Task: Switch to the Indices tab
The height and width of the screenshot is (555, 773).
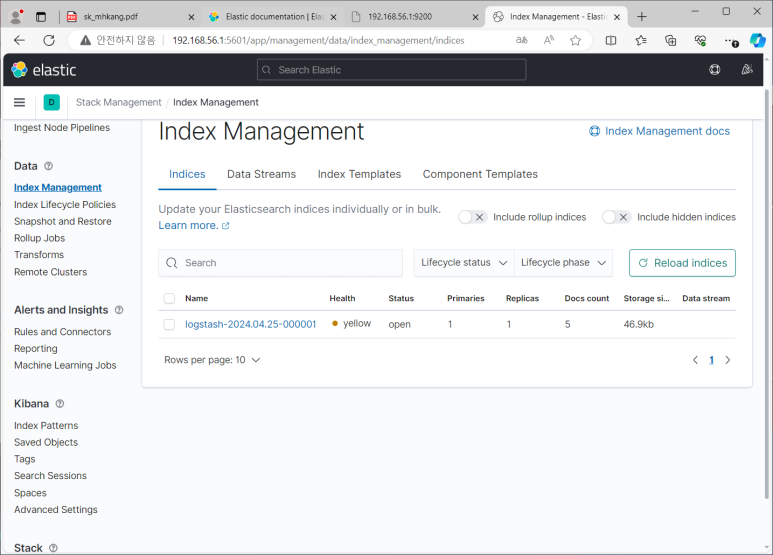Action: pyautogui.click(x=187, y=174)
